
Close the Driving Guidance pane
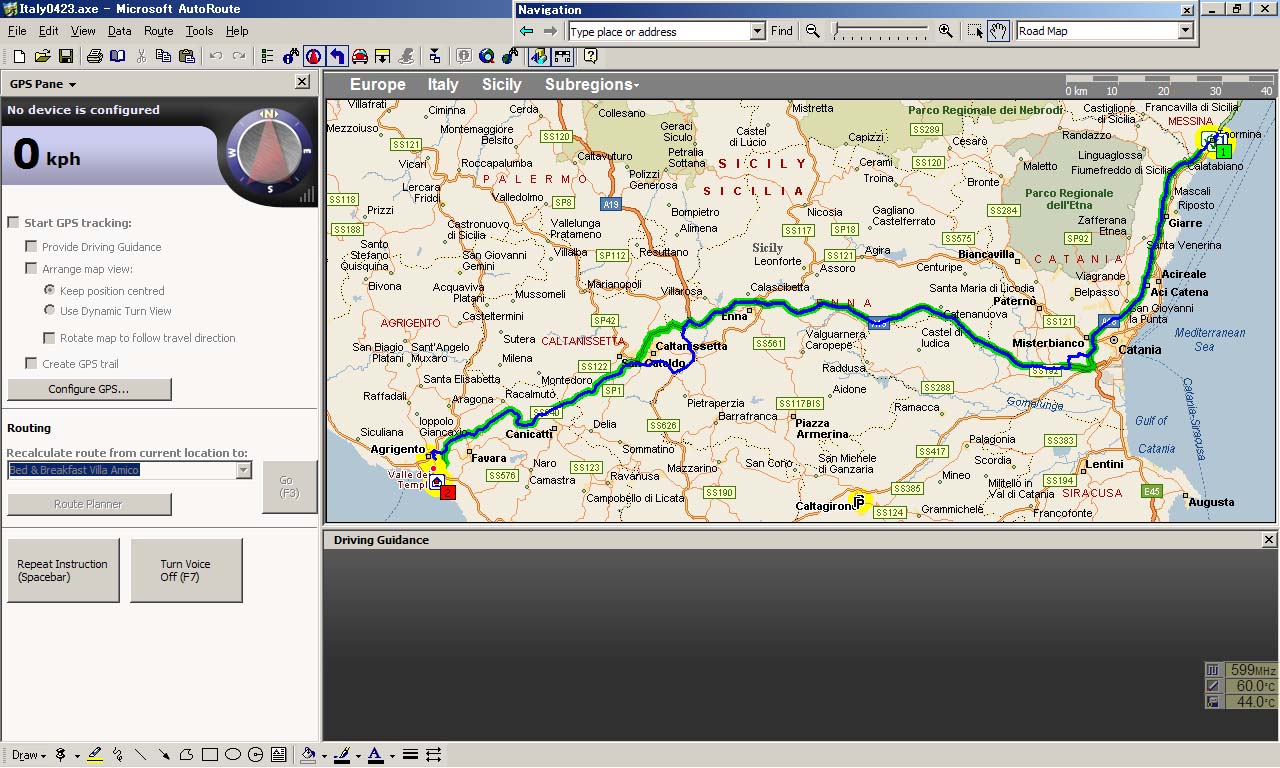pos(1269,540)
